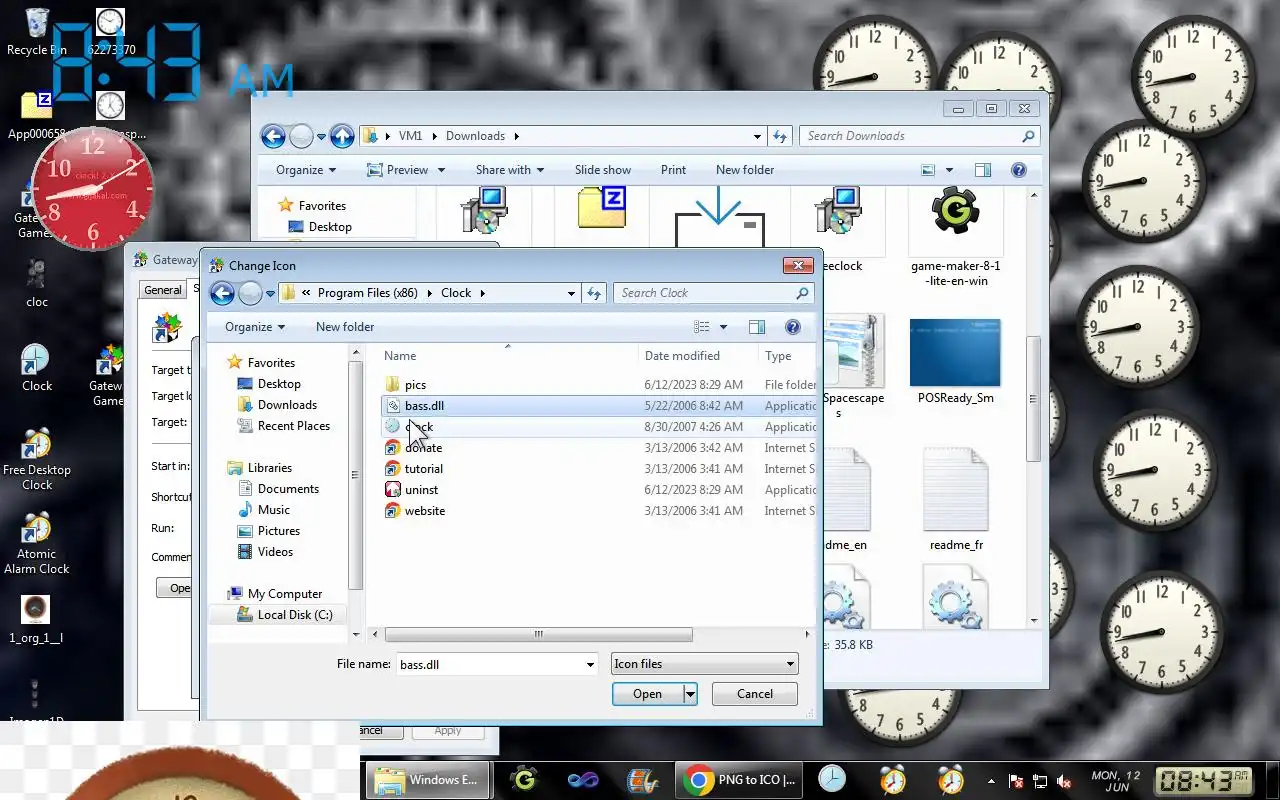Open the Clock desktop shortcut
The width and height of the screenshot is (1280, 800).
[37, 368]
